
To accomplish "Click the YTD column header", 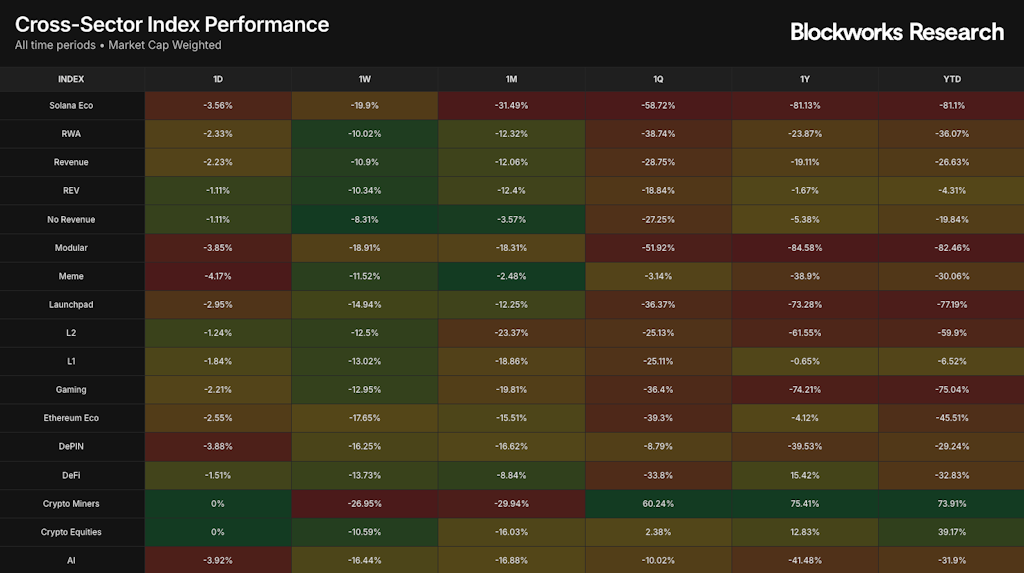I will [951, 78].
